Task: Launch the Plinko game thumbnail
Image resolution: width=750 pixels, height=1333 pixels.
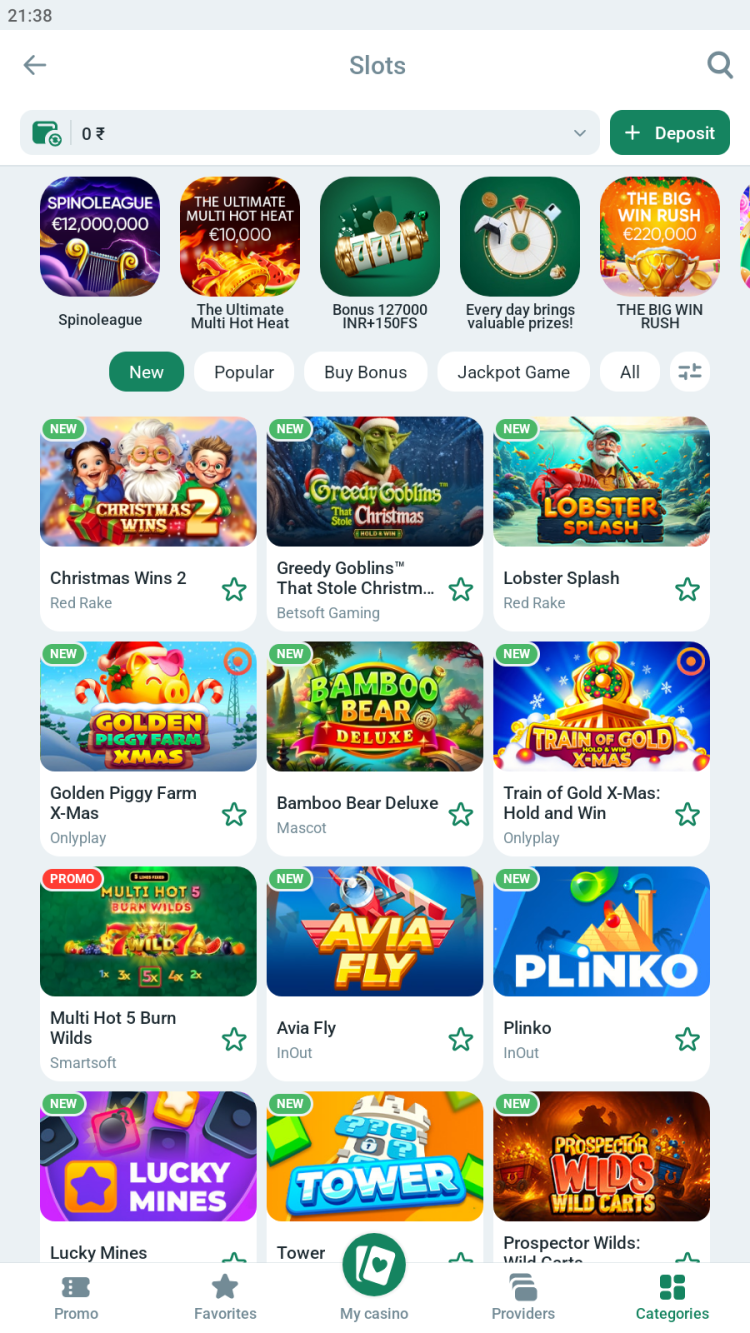Action: coord(602,931)
